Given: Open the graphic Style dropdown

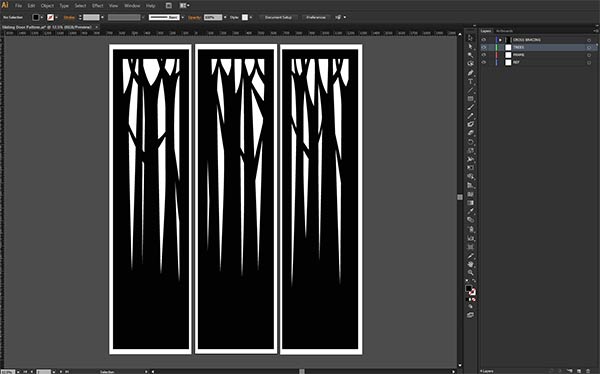Looking at the screenshot, I should pos(251,17).
